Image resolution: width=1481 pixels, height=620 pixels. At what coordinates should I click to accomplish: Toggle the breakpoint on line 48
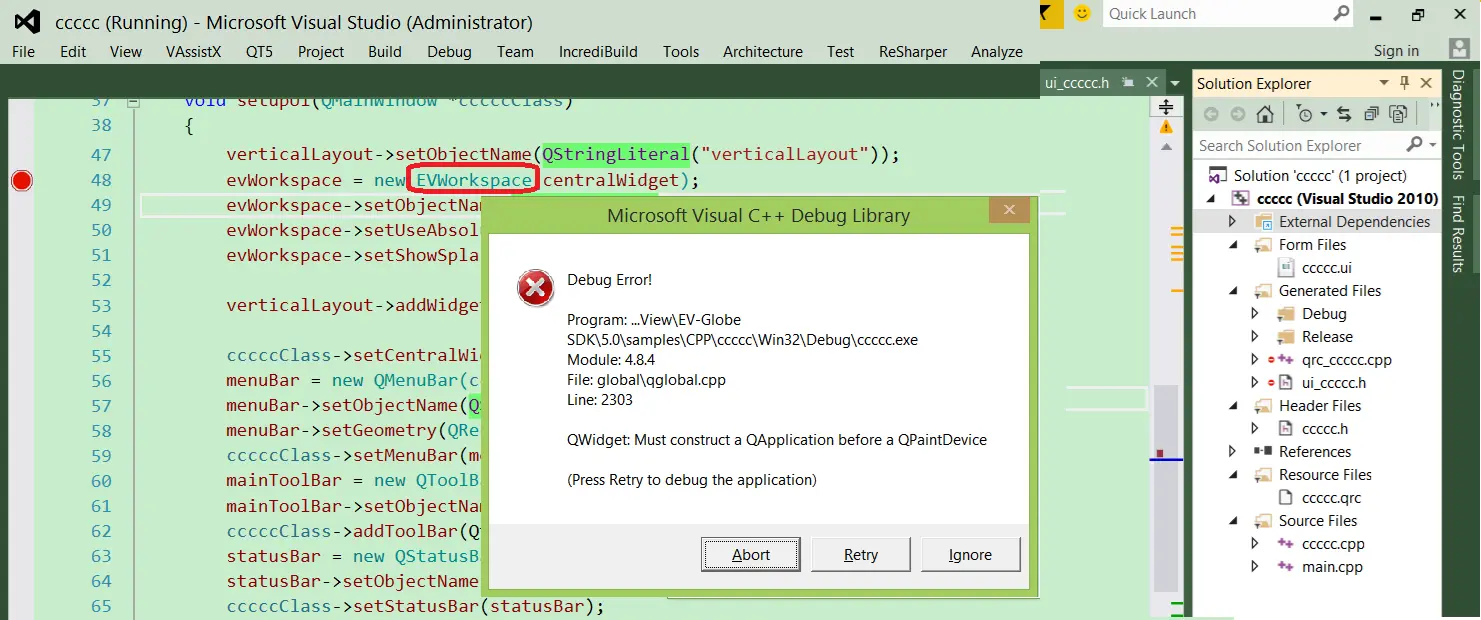21,180
